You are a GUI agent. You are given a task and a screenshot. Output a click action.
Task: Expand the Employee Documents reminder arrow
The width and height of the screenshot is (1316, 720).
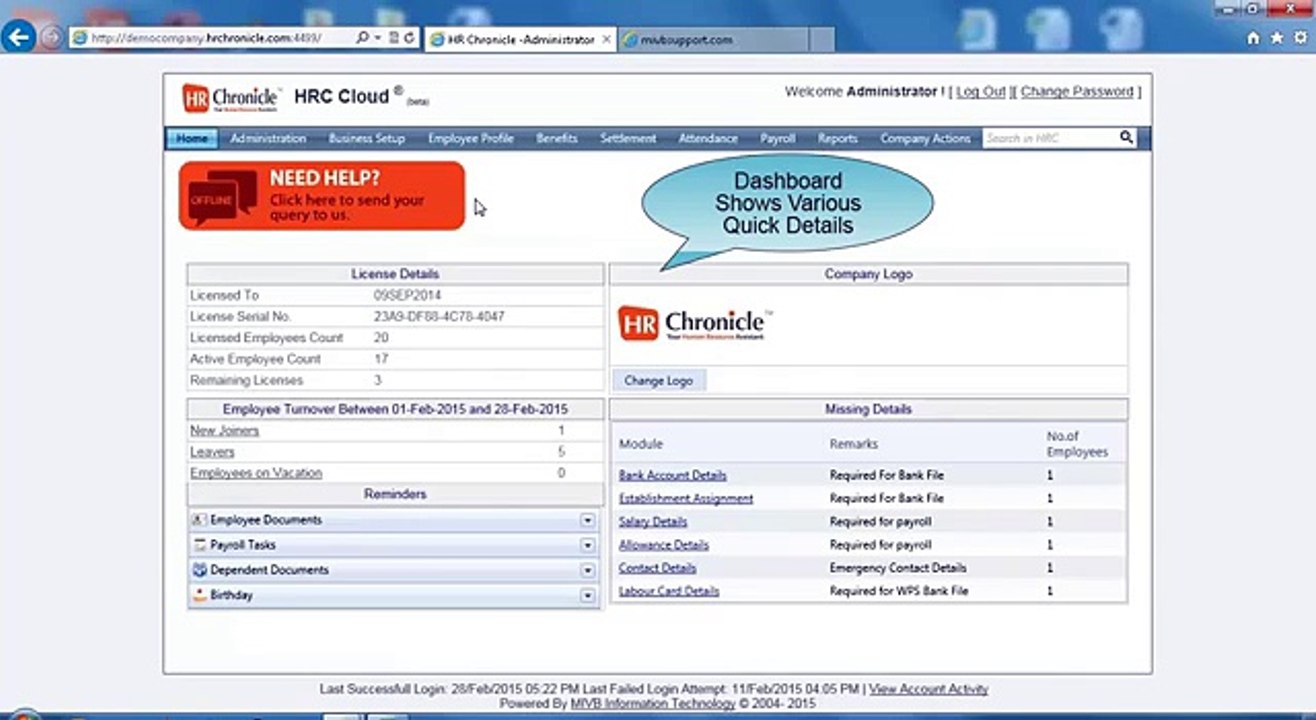click(588, 520)
